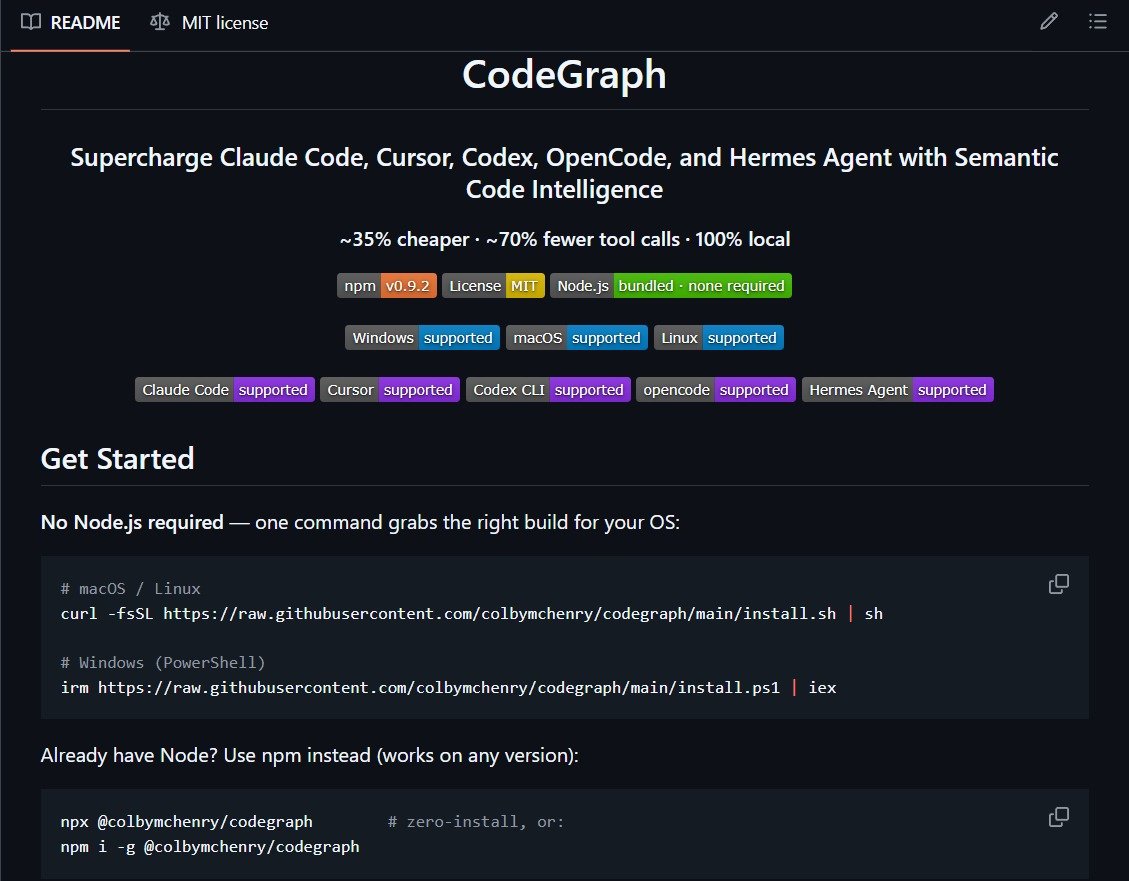Click the Cursor supported badge

coord(390,389)
